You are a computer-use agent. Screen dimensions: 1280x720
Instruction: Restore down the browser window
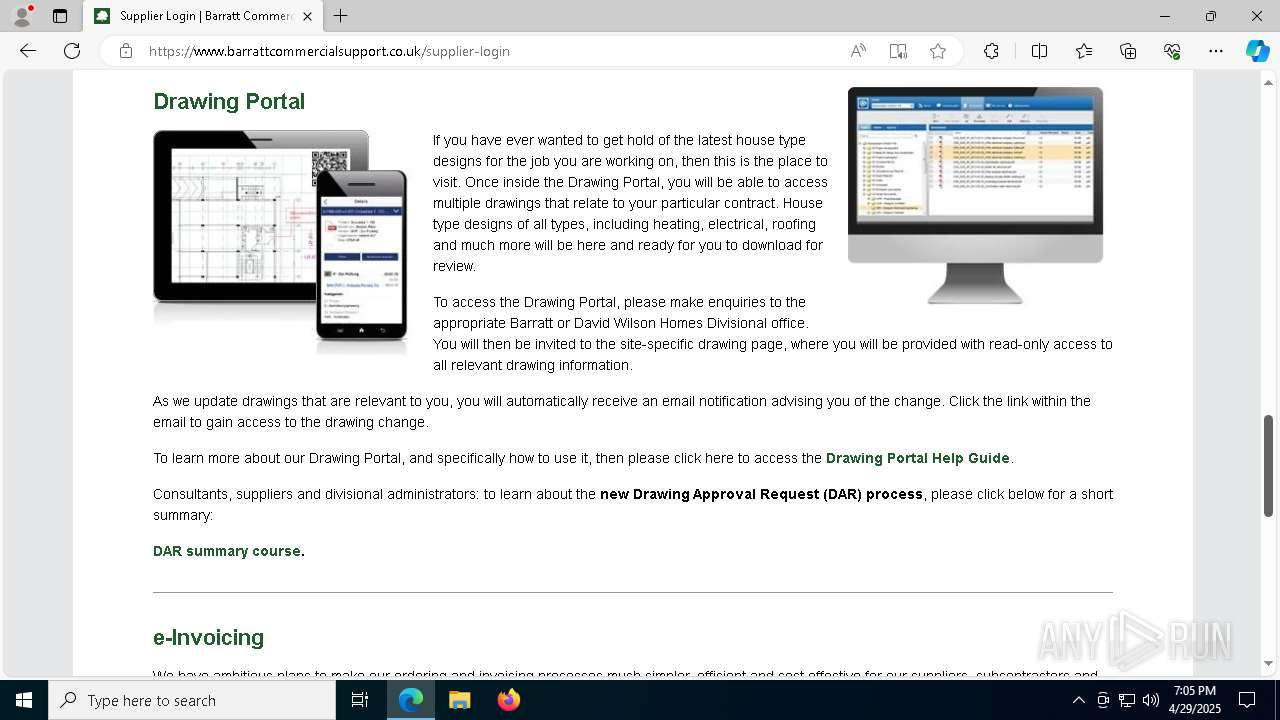tap(1211, 16)
